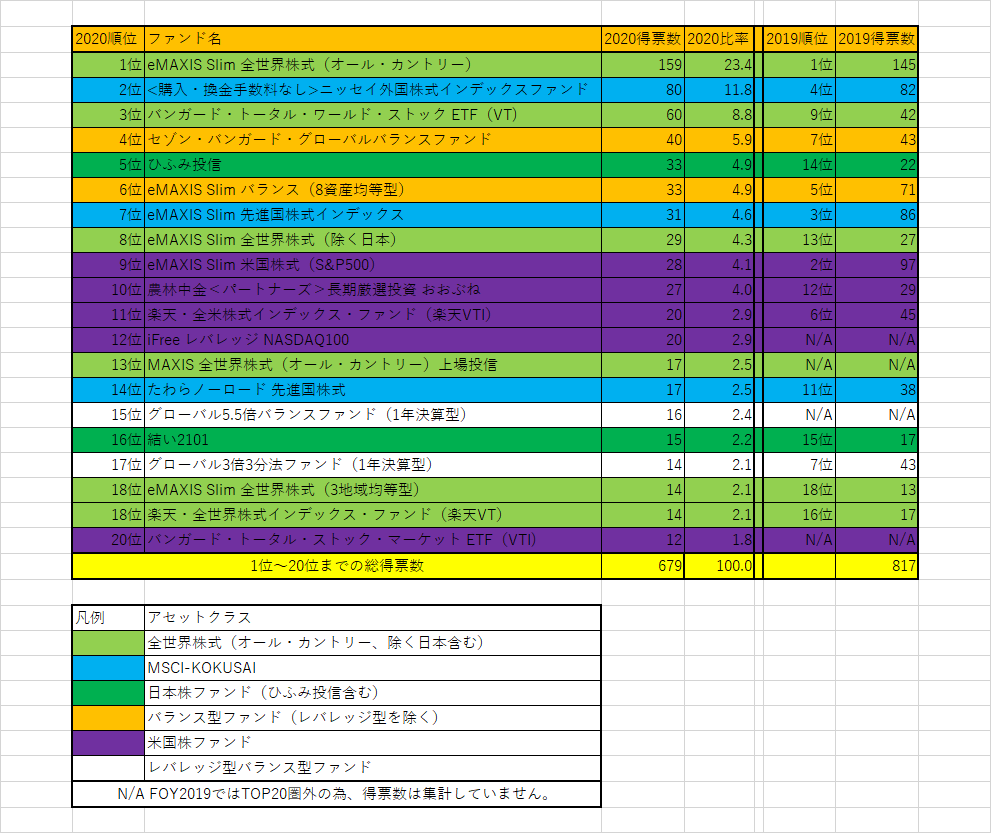Select the 14位 2019 rank cell
Image resolution: width=991 pixels, height=833 pixels.
point(799,164)
